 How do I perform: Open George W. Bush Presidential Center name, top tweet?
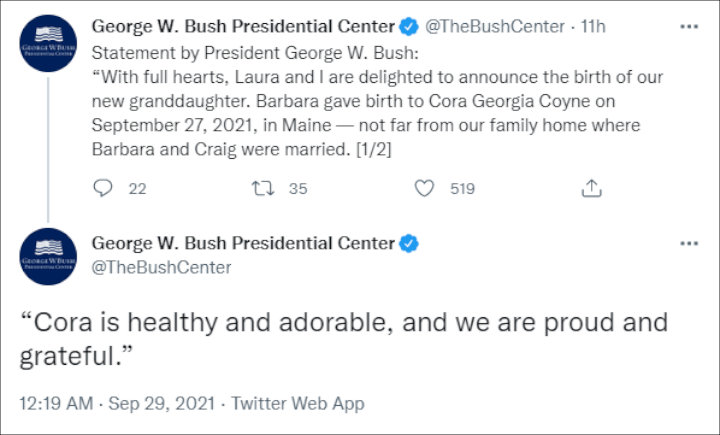pos(243,27)
